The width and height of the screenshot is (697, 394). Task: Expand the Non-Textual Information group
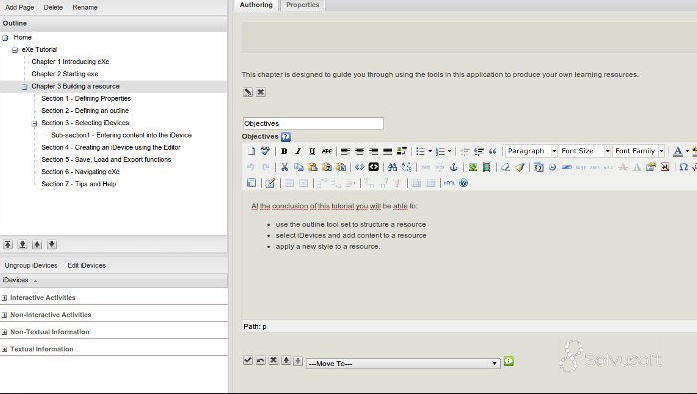(x=4, y=332)
